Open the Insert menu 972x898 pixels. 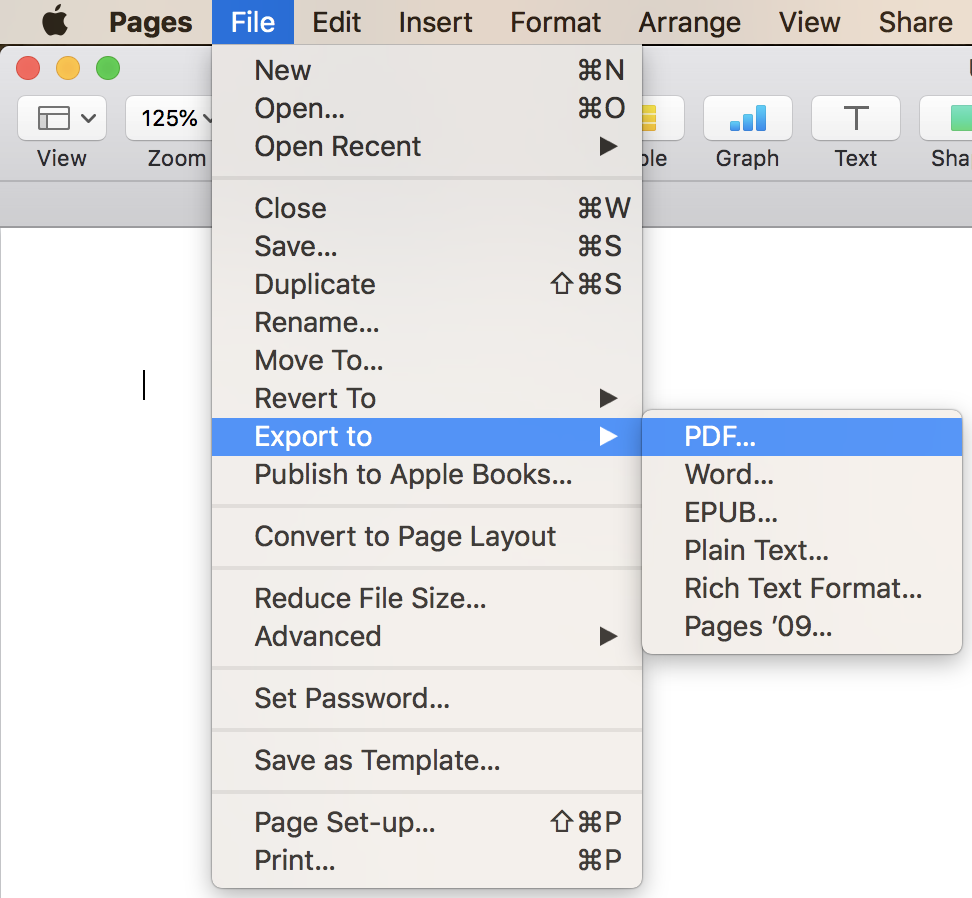pos(435,22)
